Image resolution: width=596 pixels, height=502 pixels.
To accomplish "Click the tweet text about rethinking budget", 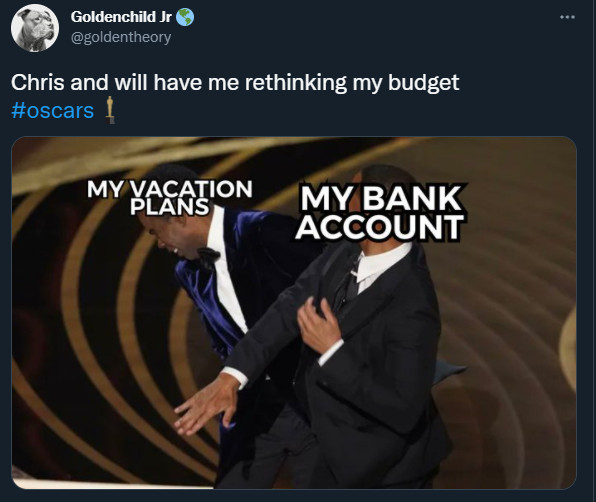I will pos(235,82).
